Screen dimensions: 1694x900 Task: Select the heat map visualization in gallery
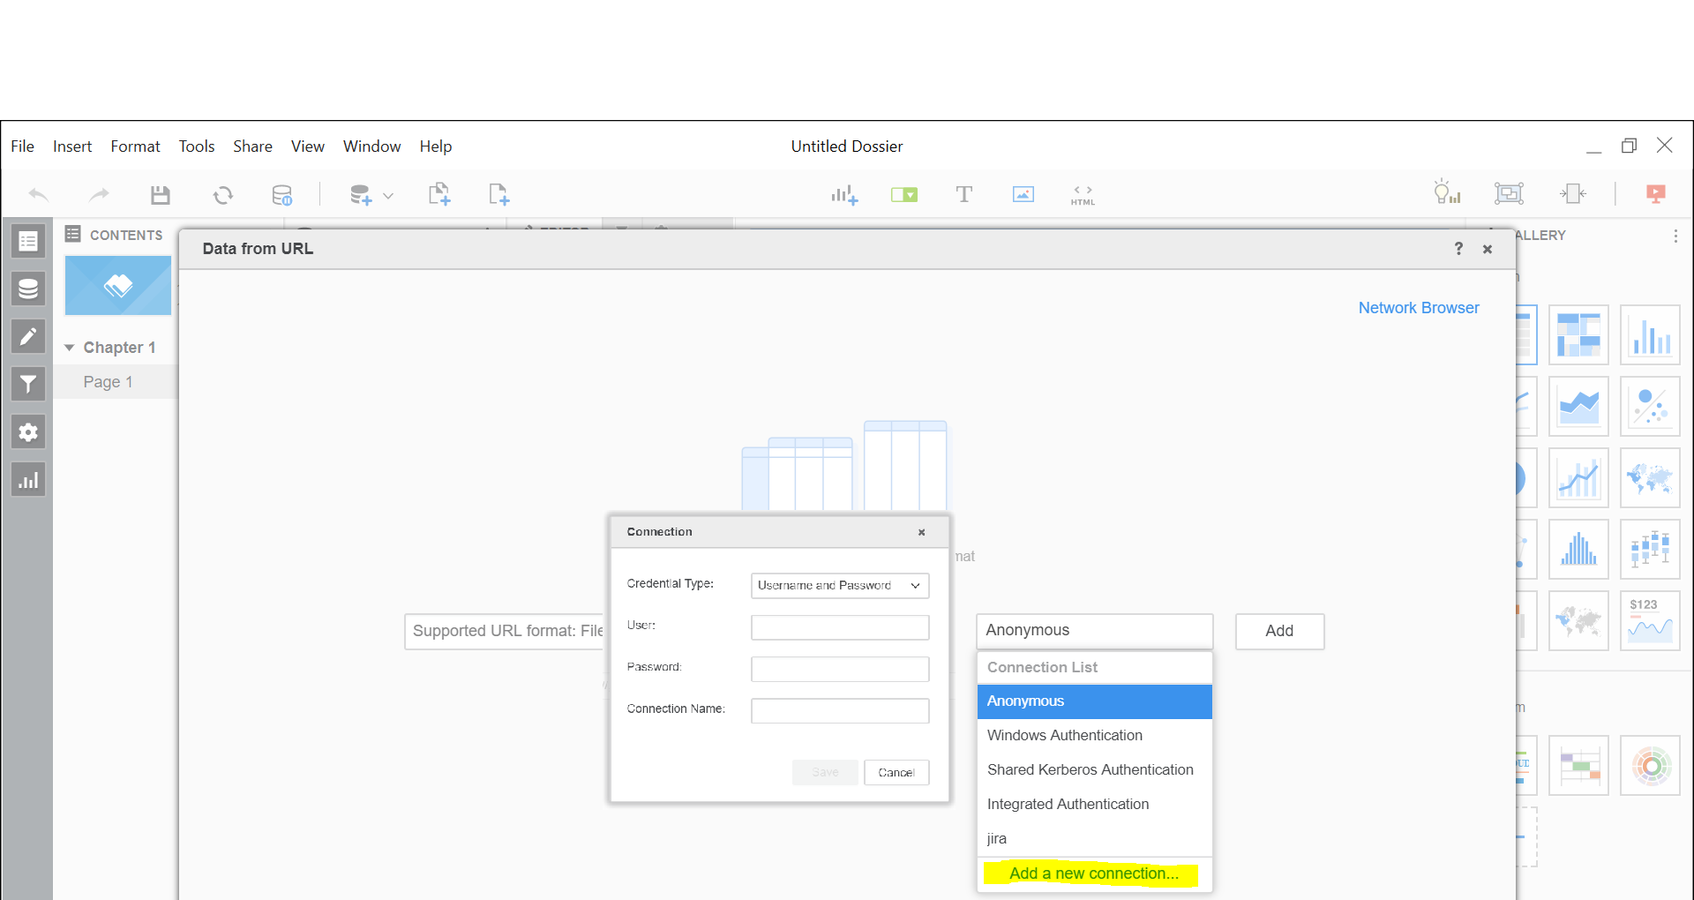(x=1579, y=335)
